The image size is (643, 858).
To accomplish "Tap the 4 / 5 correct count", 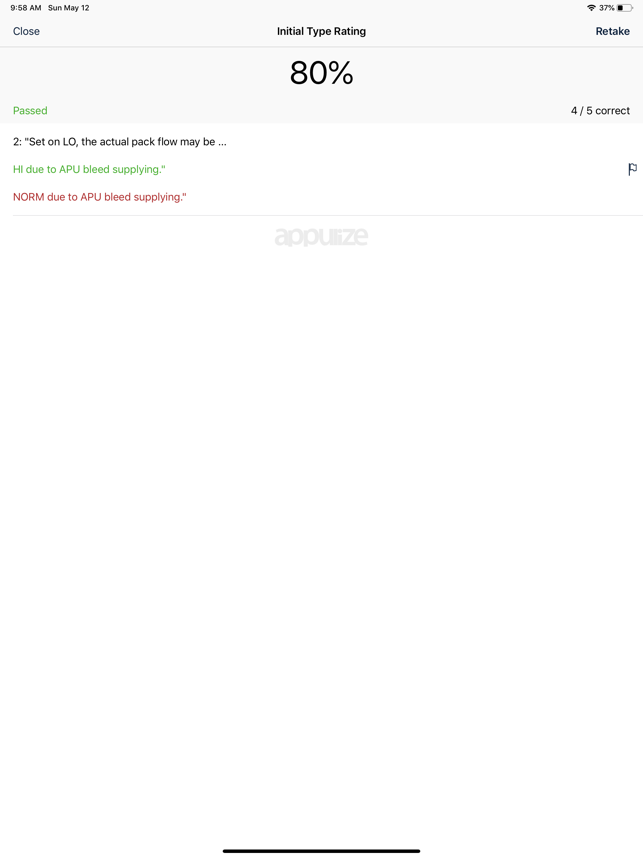I will point(600,111).
